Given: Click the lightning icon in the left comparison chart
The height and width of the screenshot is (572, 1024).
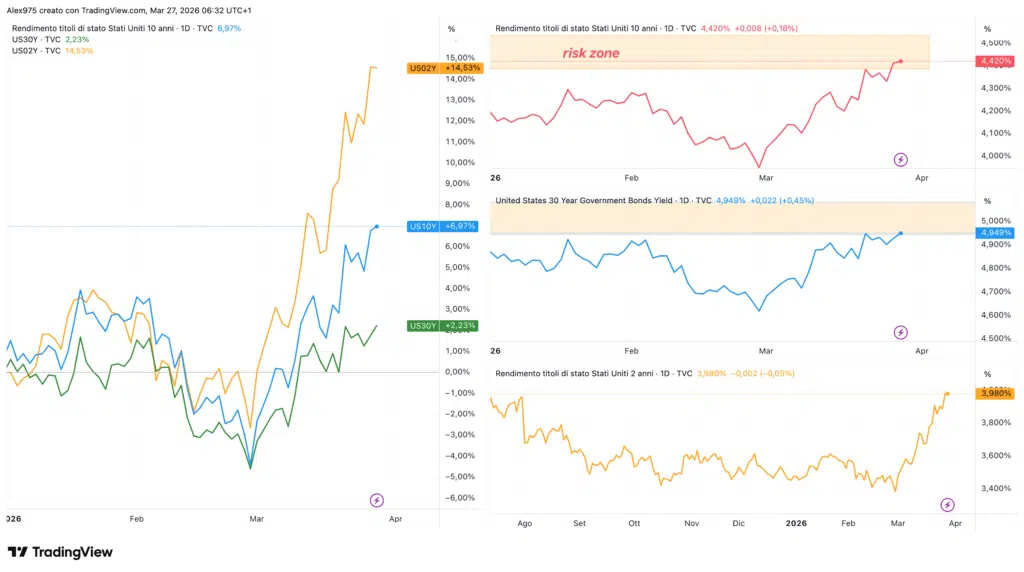Looking at the screenshot, I should point(377,500).
